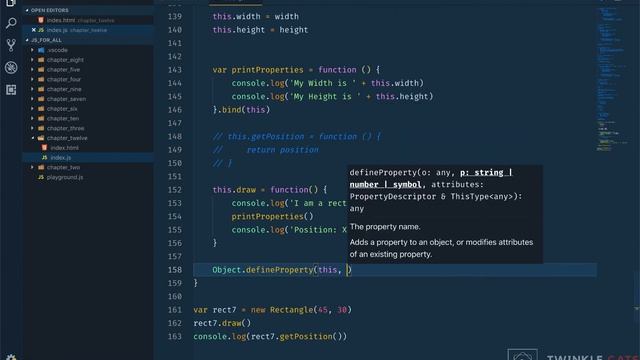The height and width of the screenshot is (360, 640).
Task: Click the .vscode folder icon
Action: click(x=41, y=50)
